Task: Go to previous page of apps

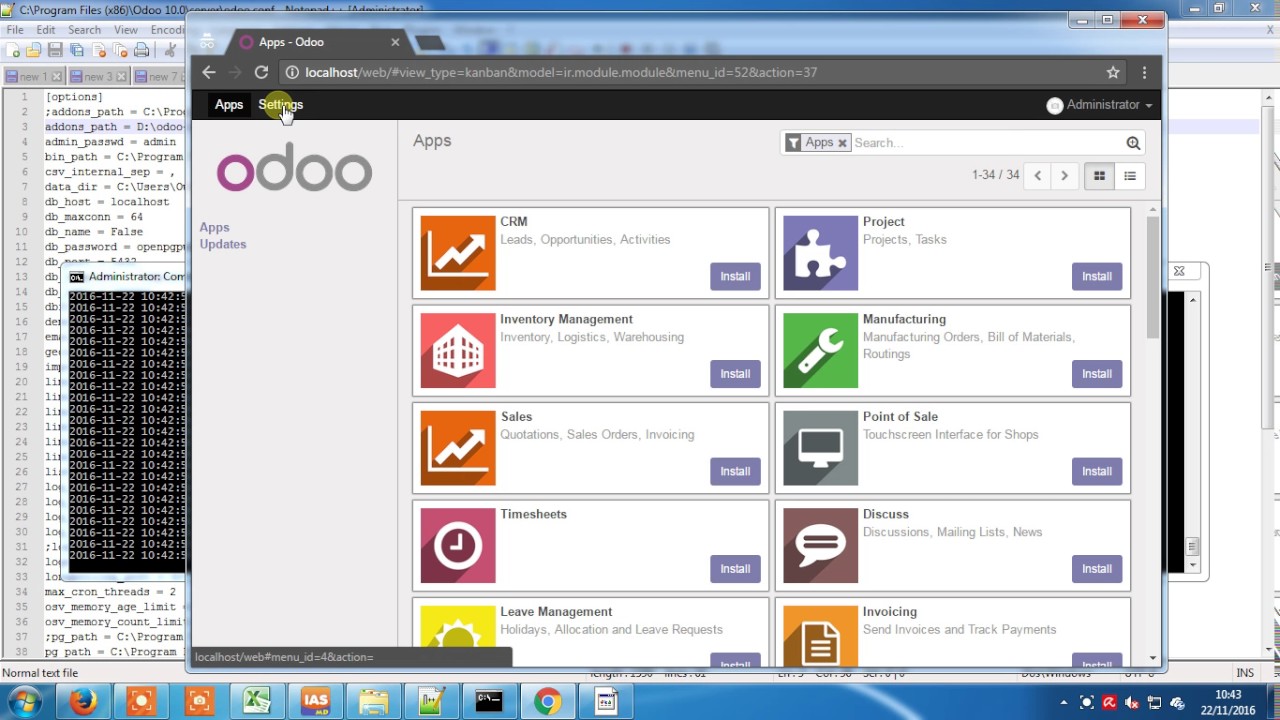Action: click(x=1037, y=176)
